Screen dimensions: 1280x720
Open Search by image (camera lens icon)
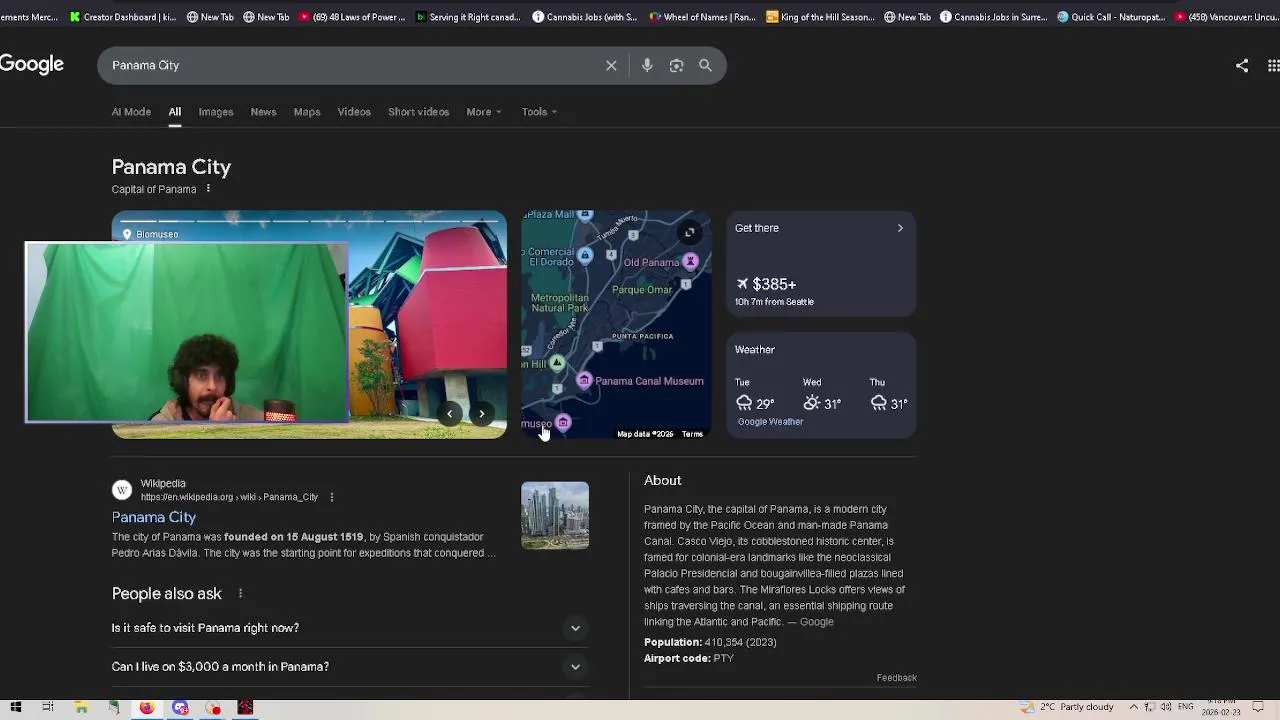[x=676, y=65]
